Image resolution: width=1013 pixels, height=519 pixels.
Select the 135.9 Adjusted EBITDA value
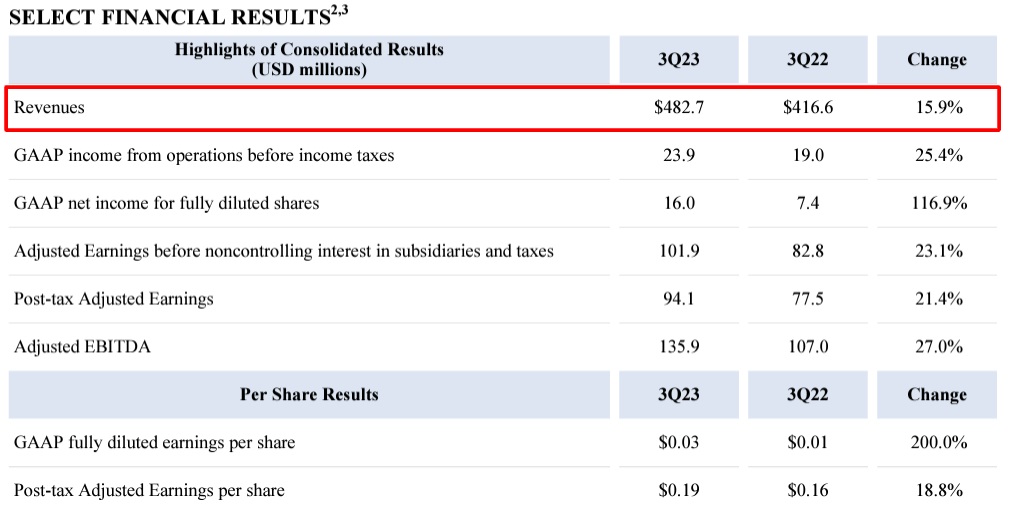pyautogui.click(x=679, y=347)
